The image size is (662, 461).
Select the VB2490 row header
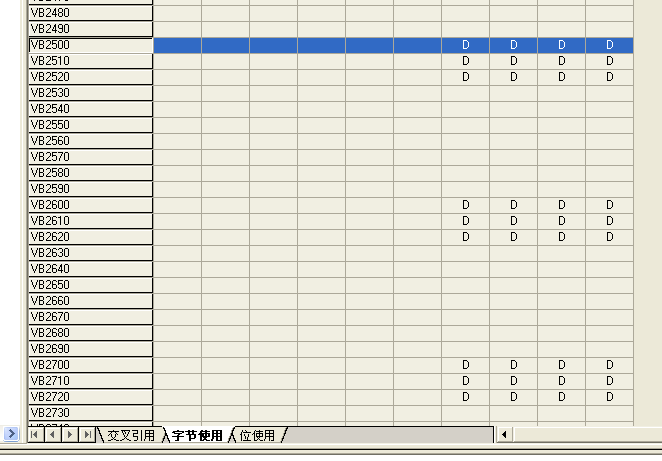click(x=90, y=29)
